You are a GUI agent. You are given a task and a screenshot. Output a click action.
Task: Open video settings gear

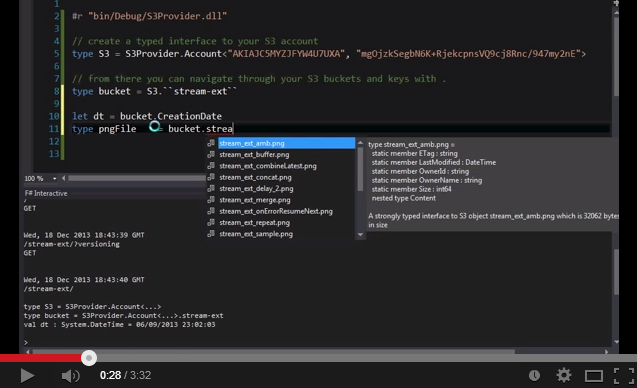pos(564,375)
